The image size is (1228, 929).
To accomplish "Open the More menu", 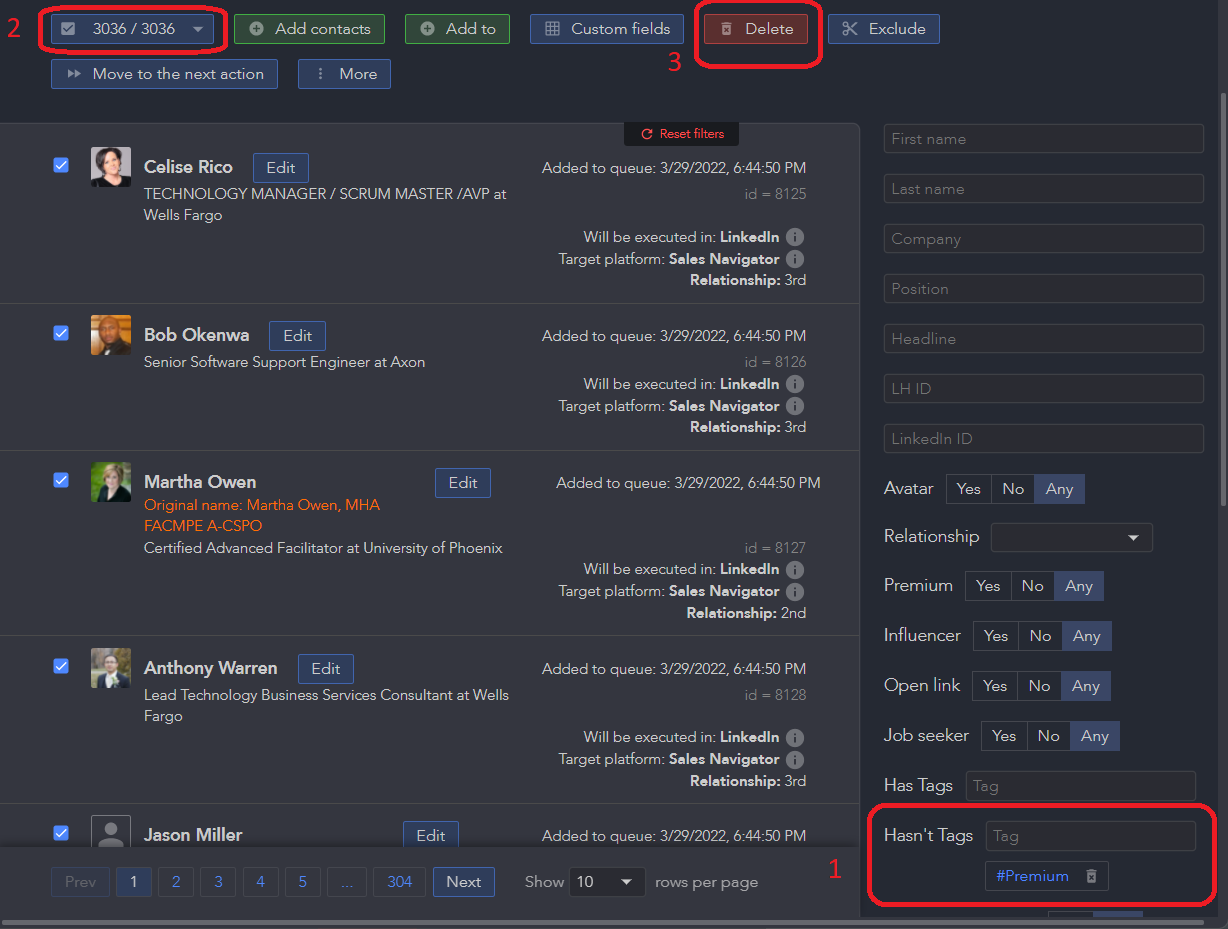I will [344, 74].
